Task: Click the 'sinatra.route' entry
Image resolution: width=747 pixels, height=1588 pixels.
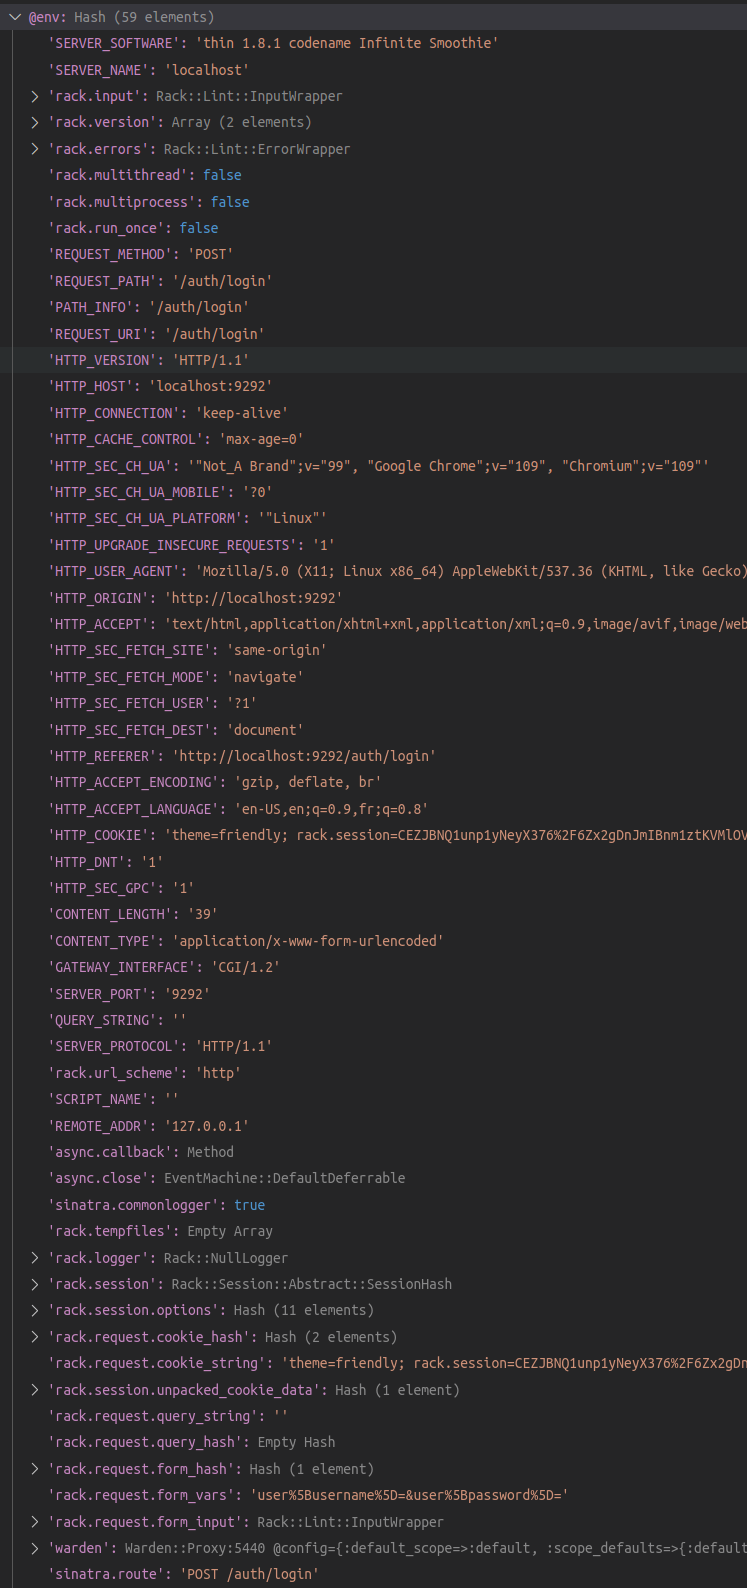Action: 183,1574
